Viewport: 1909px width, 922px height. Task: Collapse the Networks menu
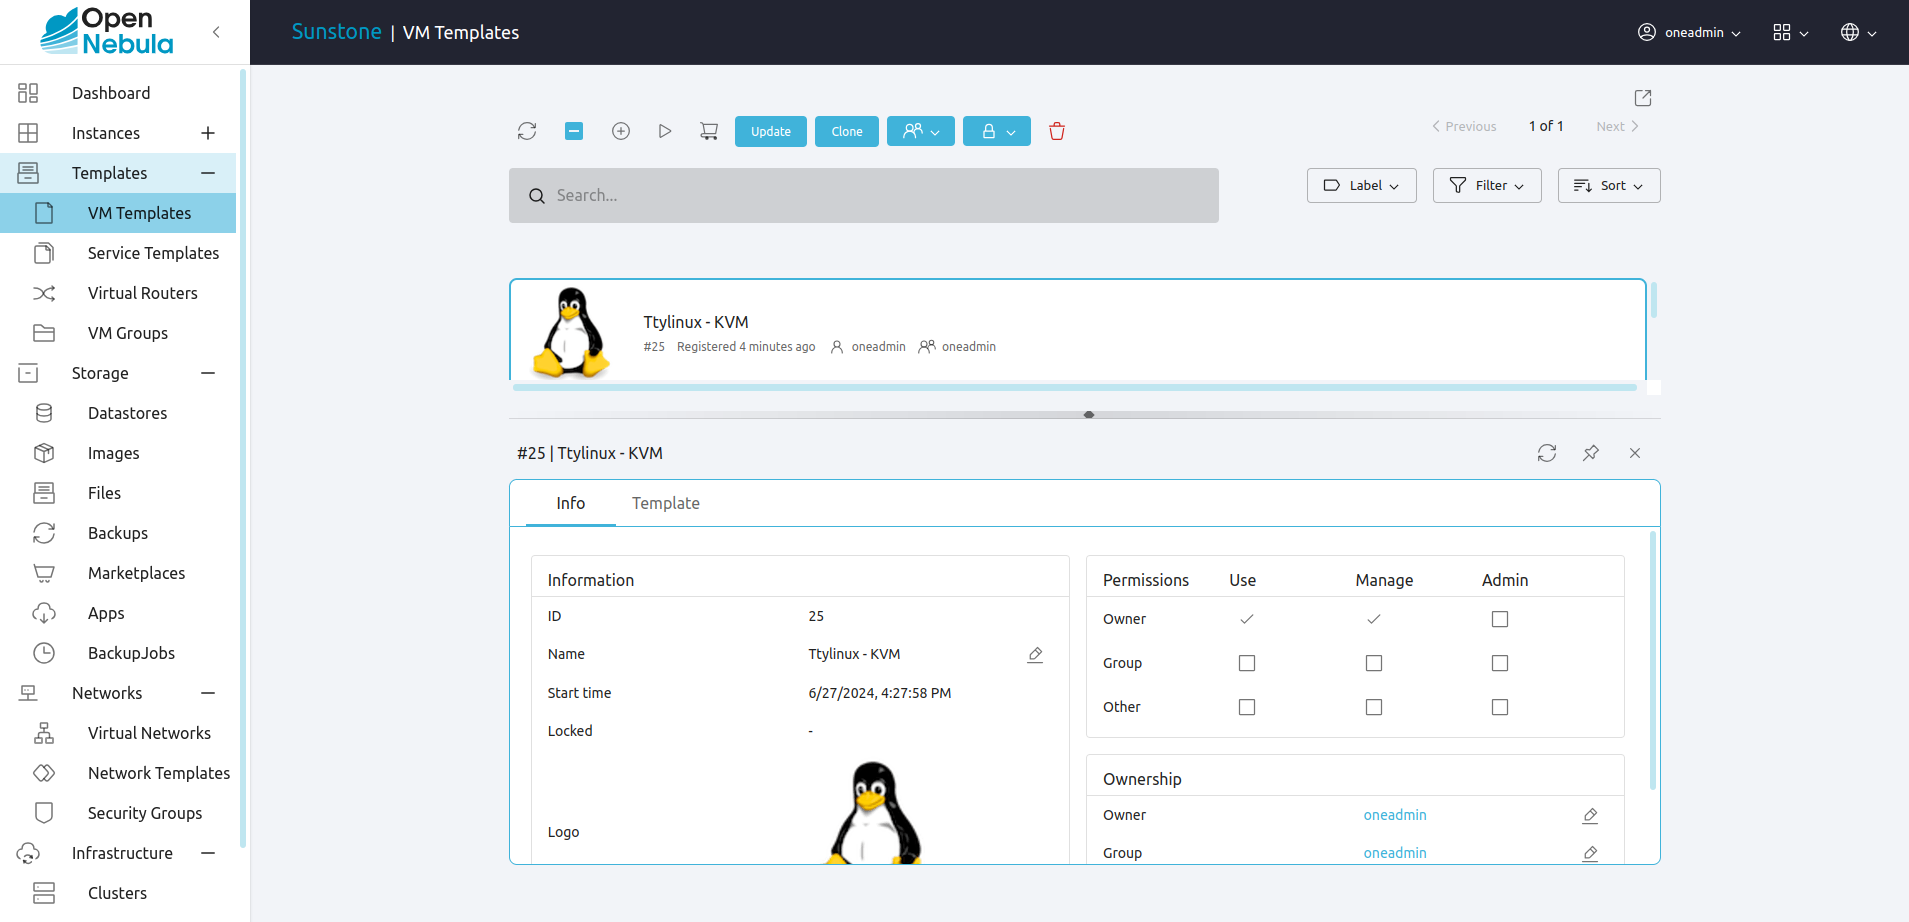(208, 693)
